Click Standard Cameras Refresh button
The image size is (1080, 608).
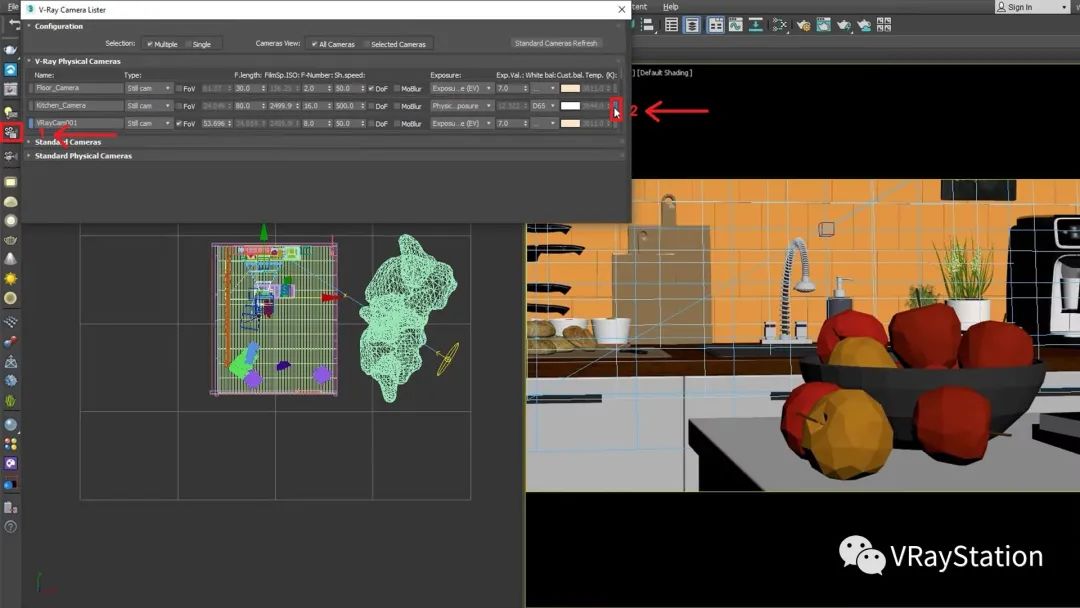556,44
